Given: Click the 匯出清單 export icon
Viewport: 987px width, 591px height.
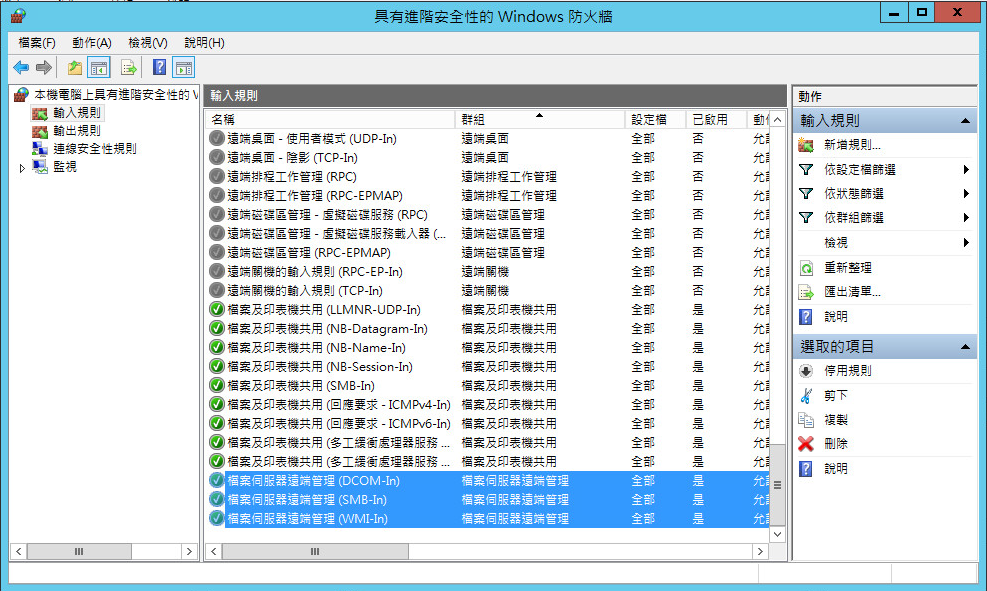Looking at the screenshot, I should (x=806, y=292).
